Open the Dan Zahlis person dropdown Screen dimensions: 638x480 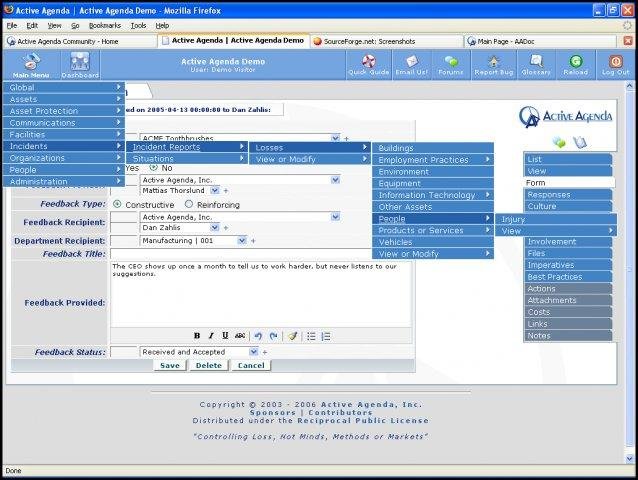point(214,227)
